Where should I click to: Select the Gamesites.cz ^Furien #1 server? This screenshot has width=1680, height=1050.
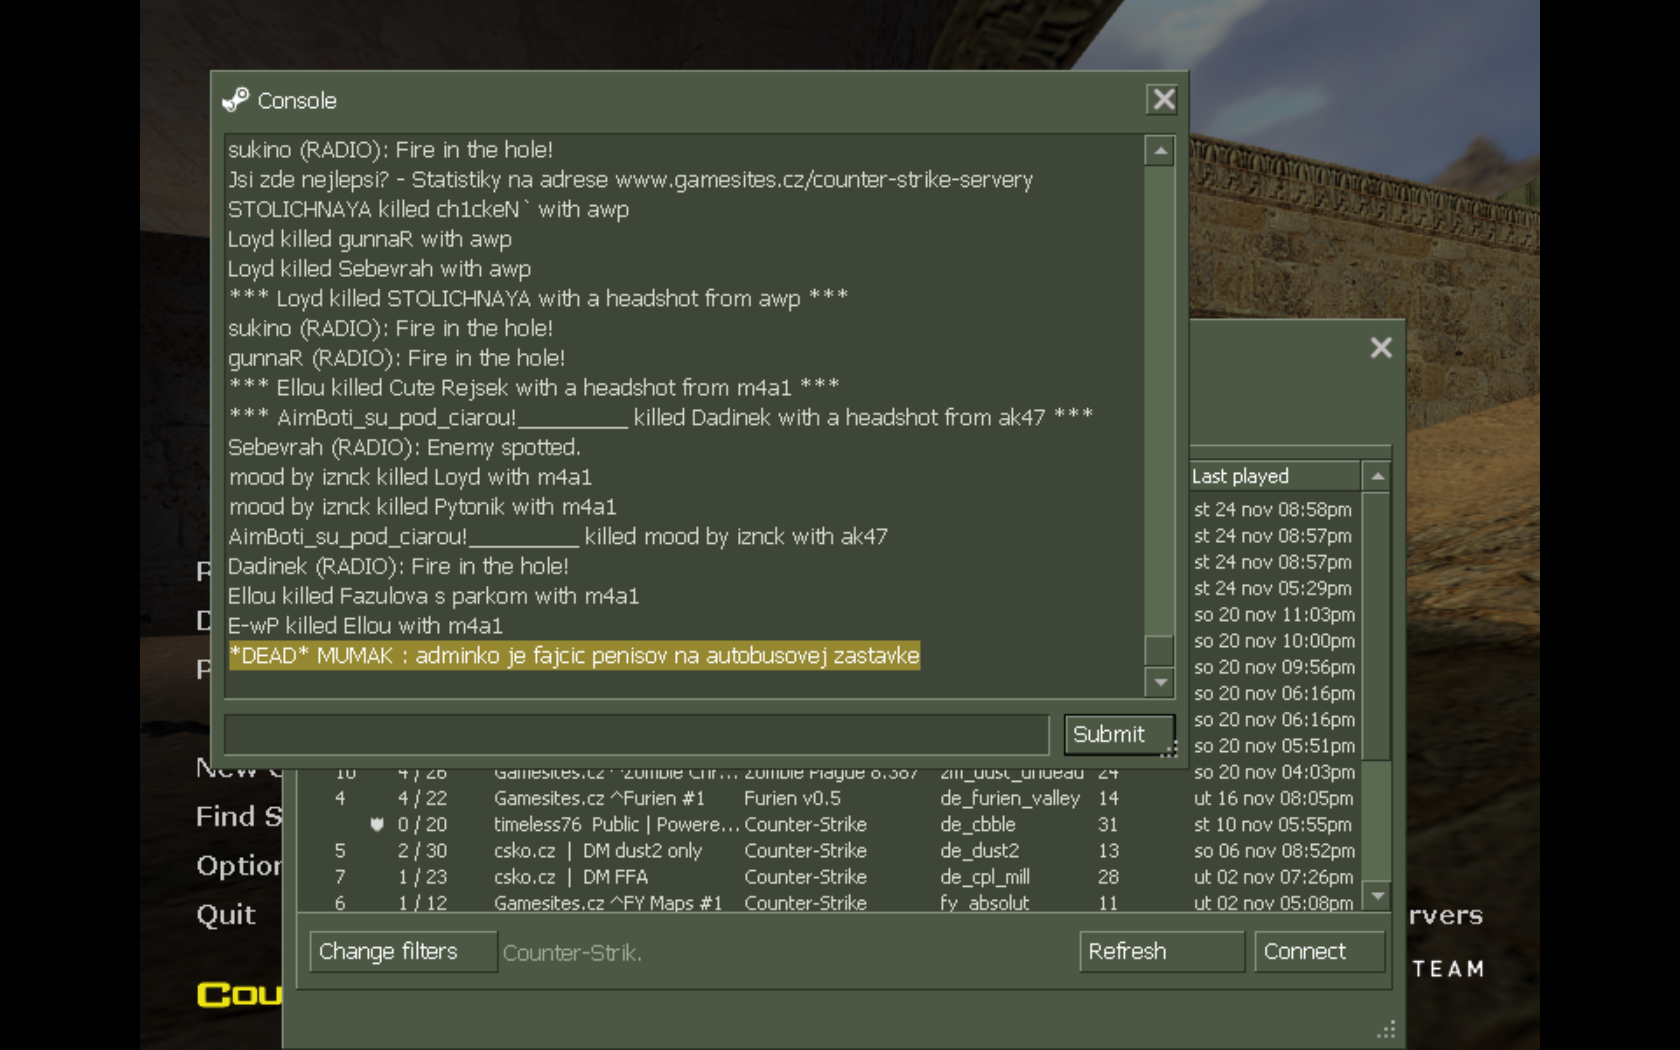click(x=598, y=799)
